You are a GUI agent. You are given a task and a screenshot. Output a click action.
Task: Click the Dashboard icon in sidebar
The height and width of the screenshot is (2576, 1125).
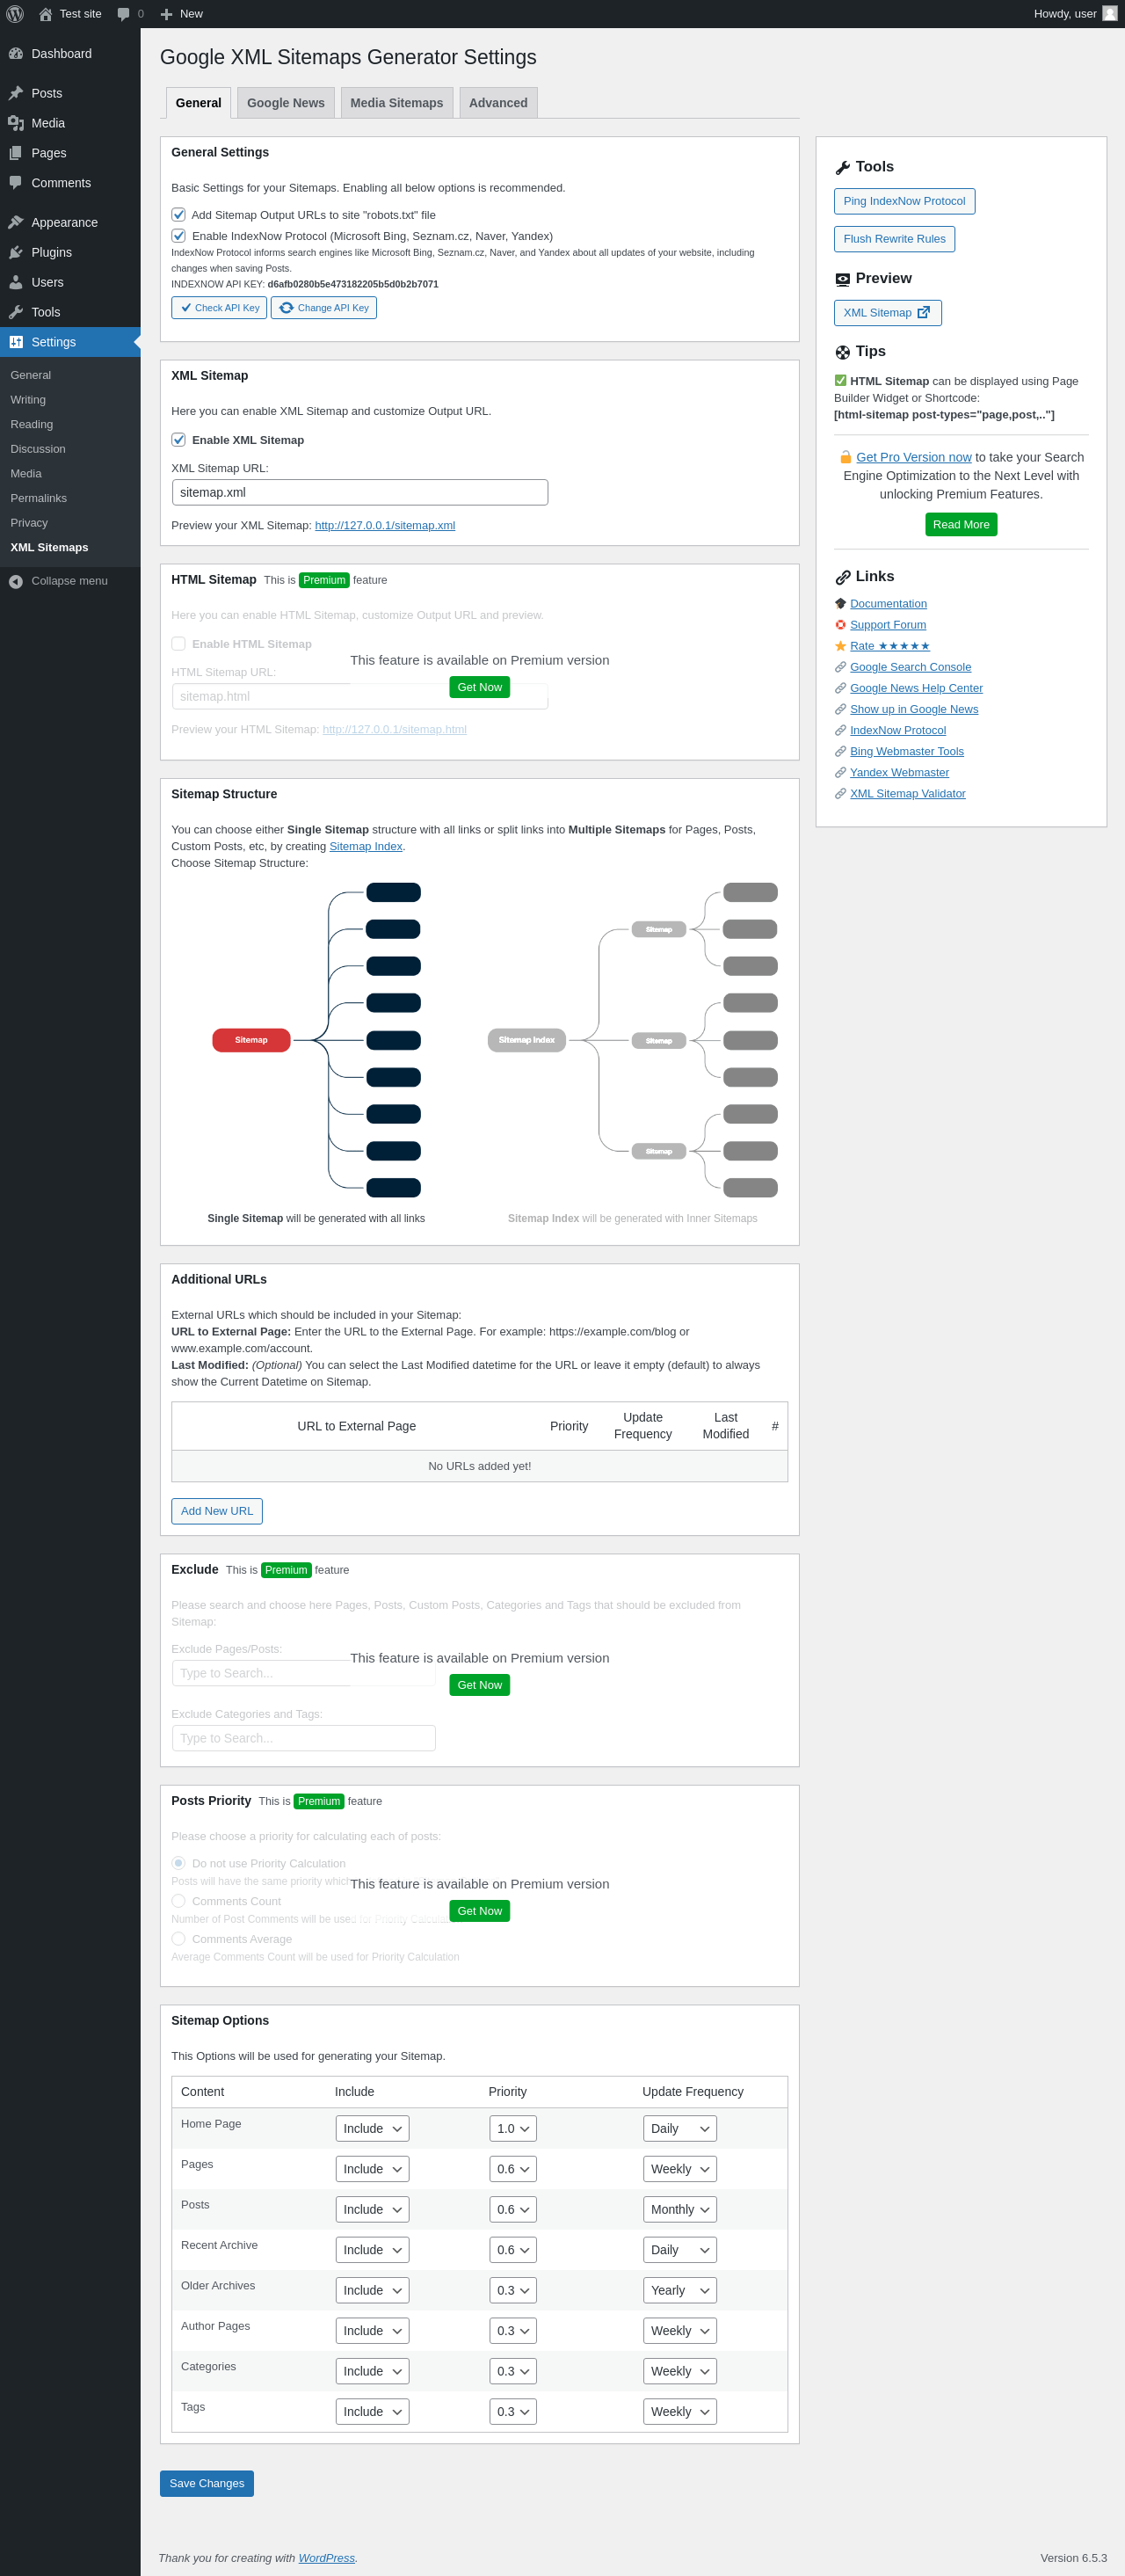[16, 54]
